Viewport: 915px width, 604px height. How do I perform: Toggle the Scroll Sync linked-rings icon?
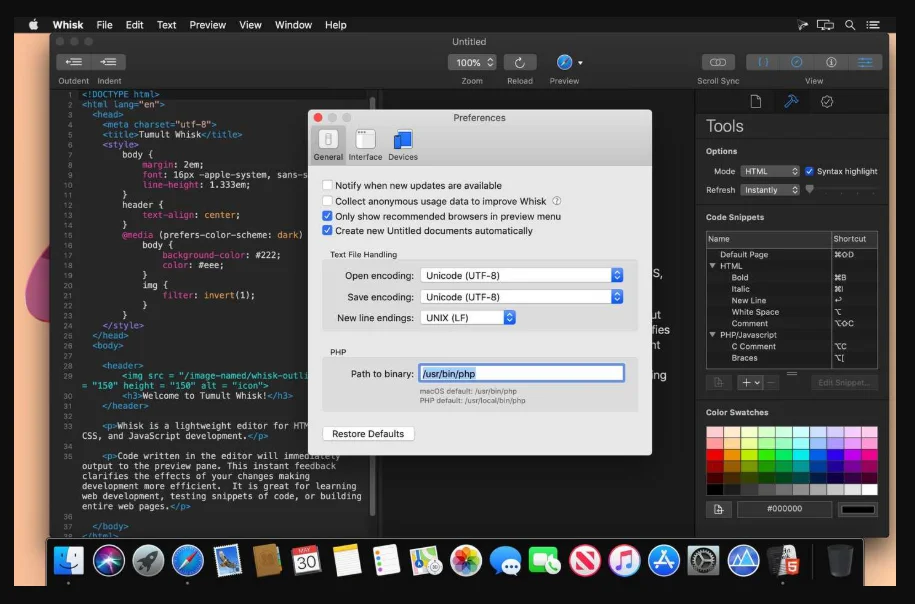pyautogui.click(x=718, y=62)
